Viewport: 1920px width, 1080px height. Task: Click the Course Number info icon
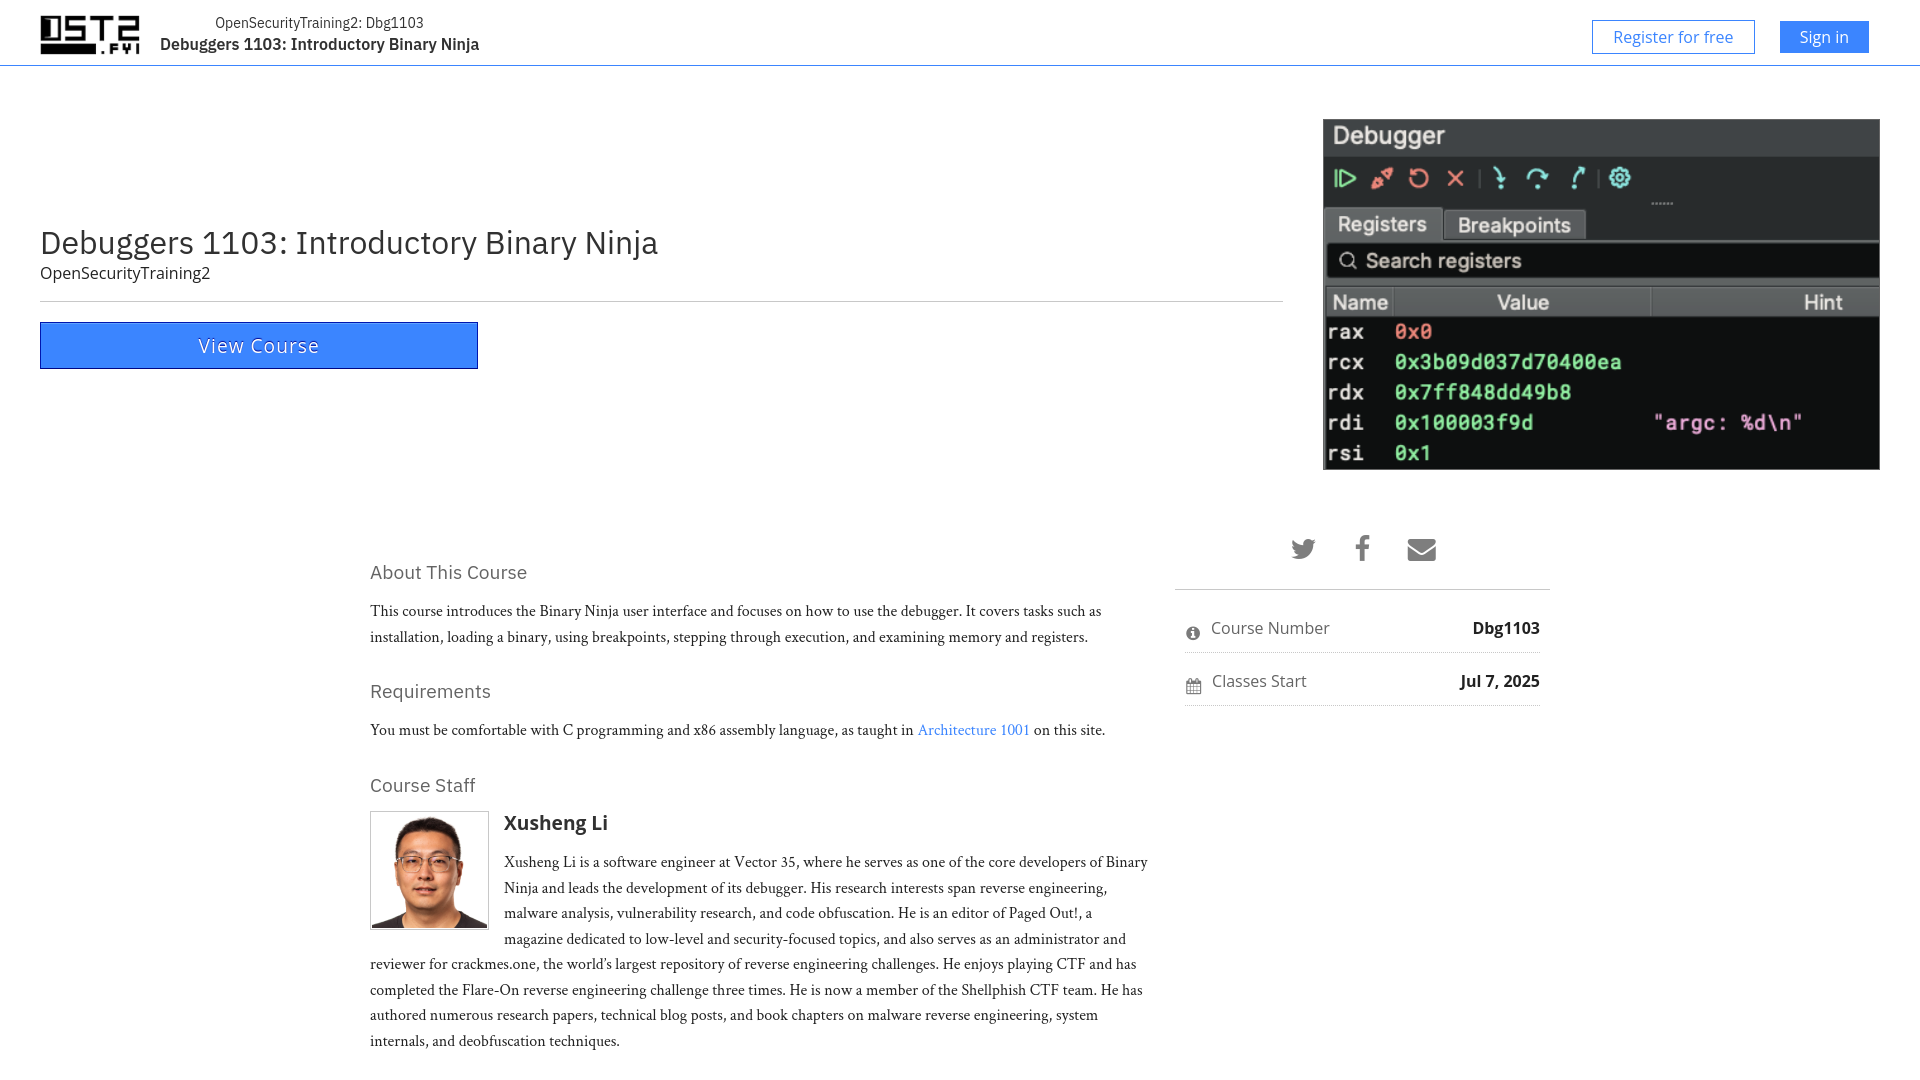tap(1193, 633)
